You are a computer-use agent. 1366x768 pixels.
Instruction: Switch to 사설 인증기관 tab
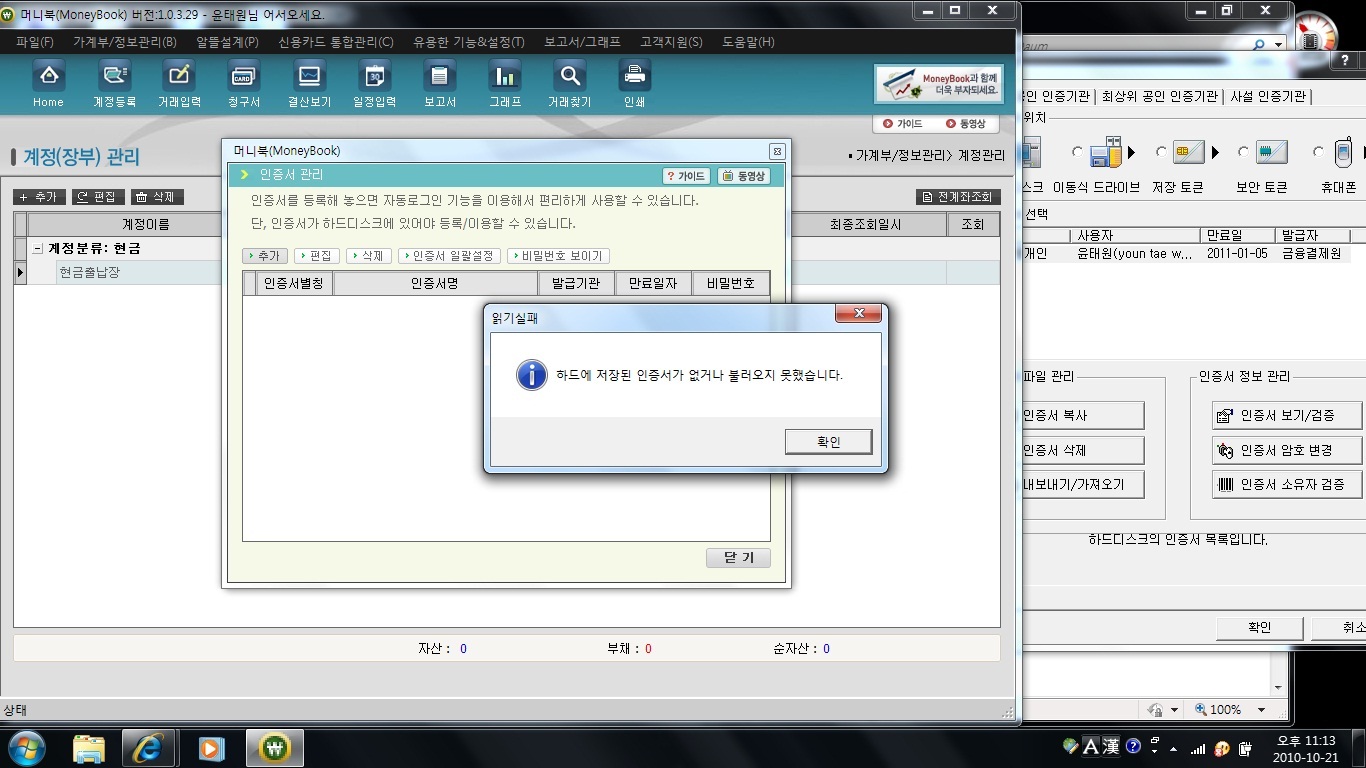[1267, 97]
